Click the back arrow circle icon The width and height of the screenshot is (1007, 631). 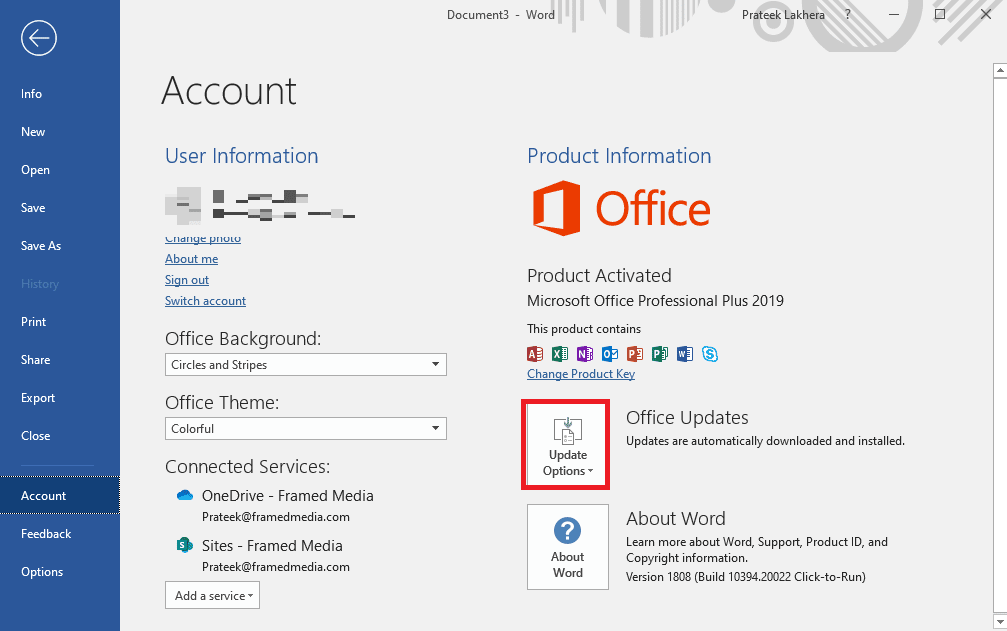[39, 38]
